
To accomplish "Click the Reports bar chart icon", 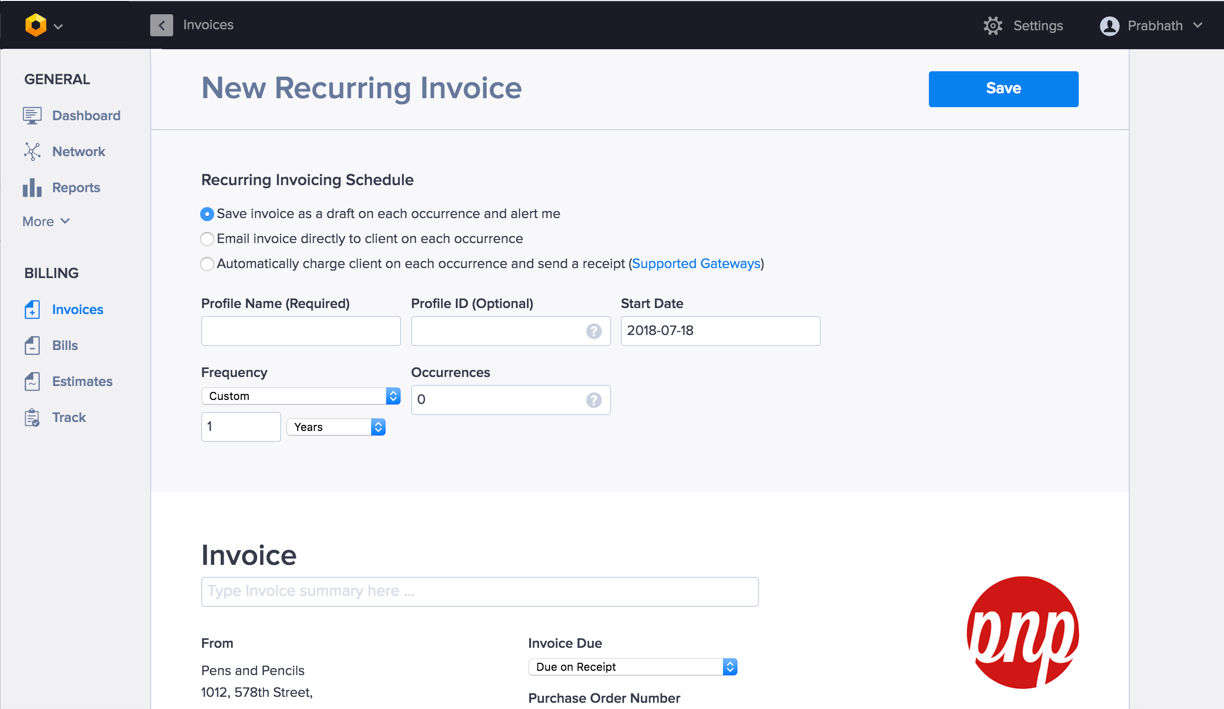I will 32,188.
